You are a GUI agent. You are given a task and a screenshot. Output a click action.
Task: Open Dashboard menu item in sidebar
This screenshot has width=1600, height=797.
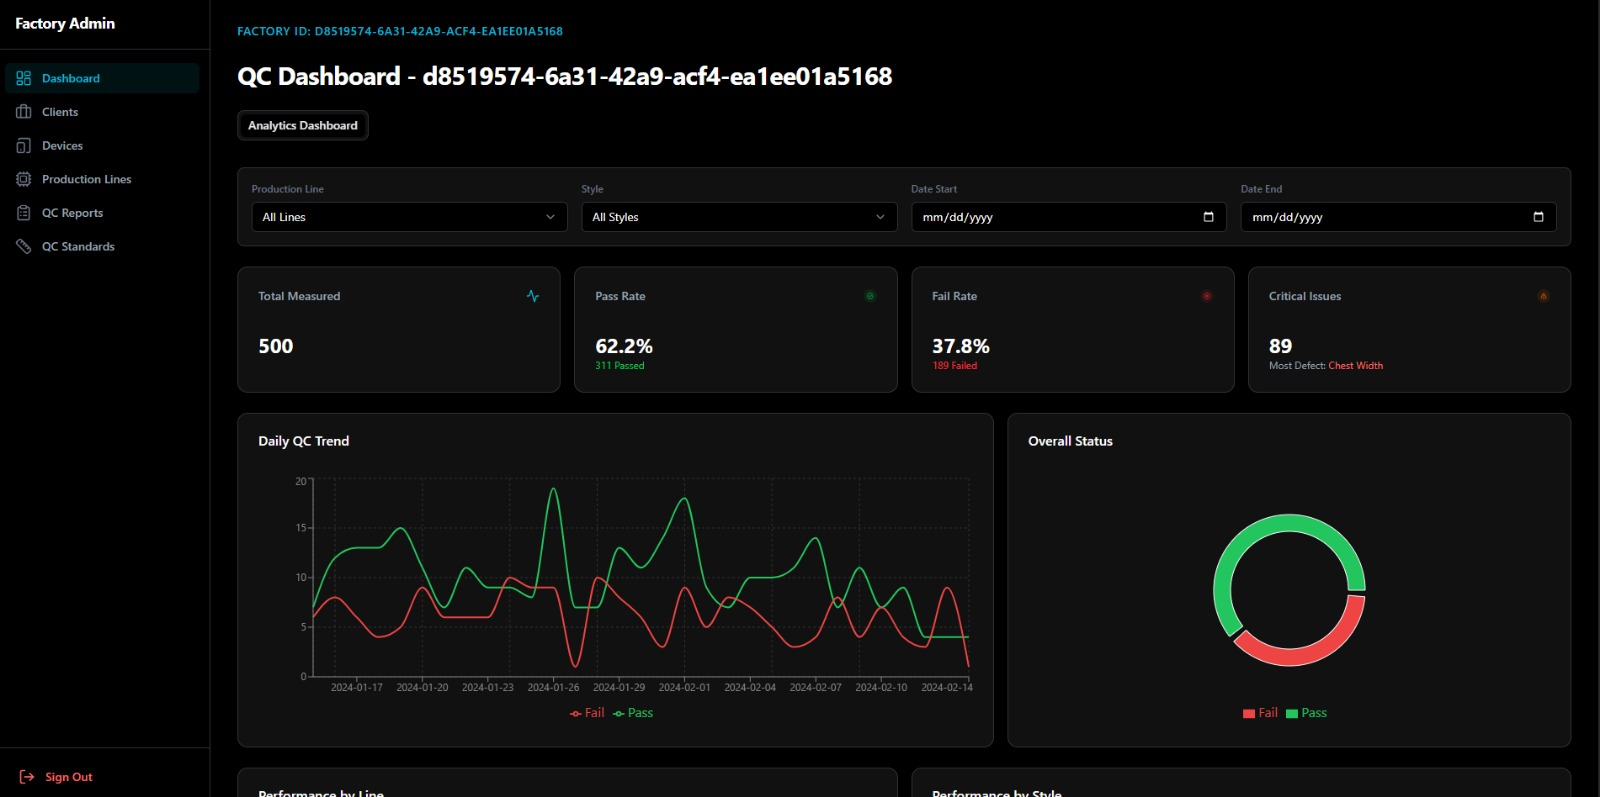pos(102,78)
